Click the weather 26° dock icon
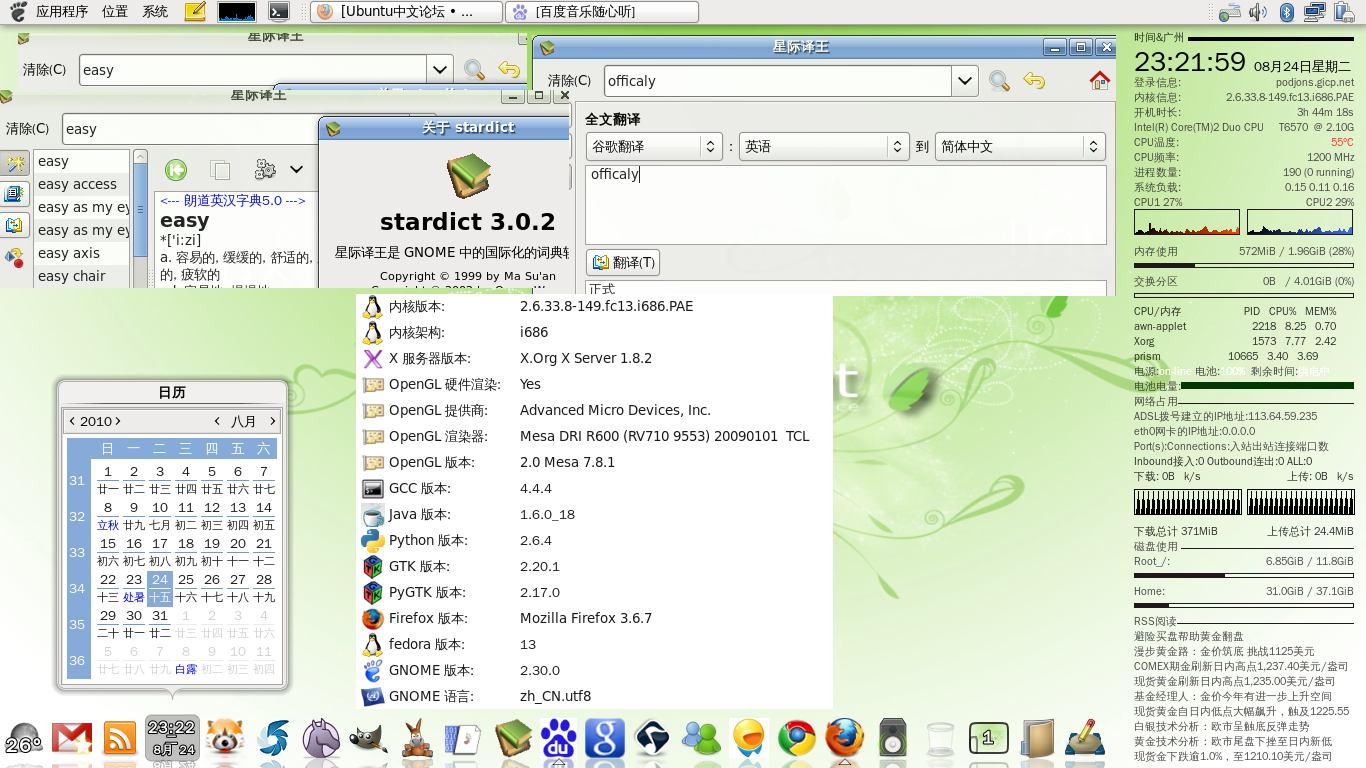 coord(23,740)
